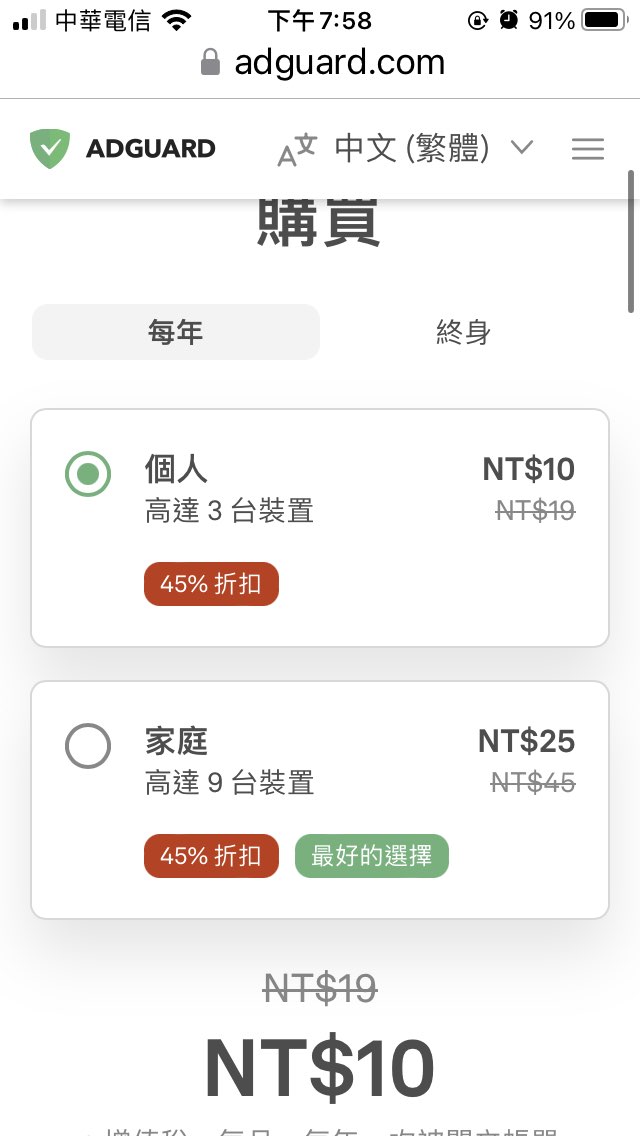The image size is (640, 1136).
Task: Tap the lock icon in address bar
Action: pos(210,63)
